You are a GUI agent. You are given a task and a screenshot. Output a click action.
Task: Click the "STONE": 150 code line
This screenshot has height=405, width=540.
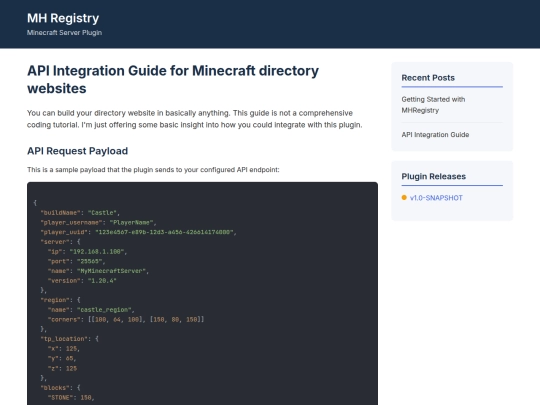pos(71,397)
